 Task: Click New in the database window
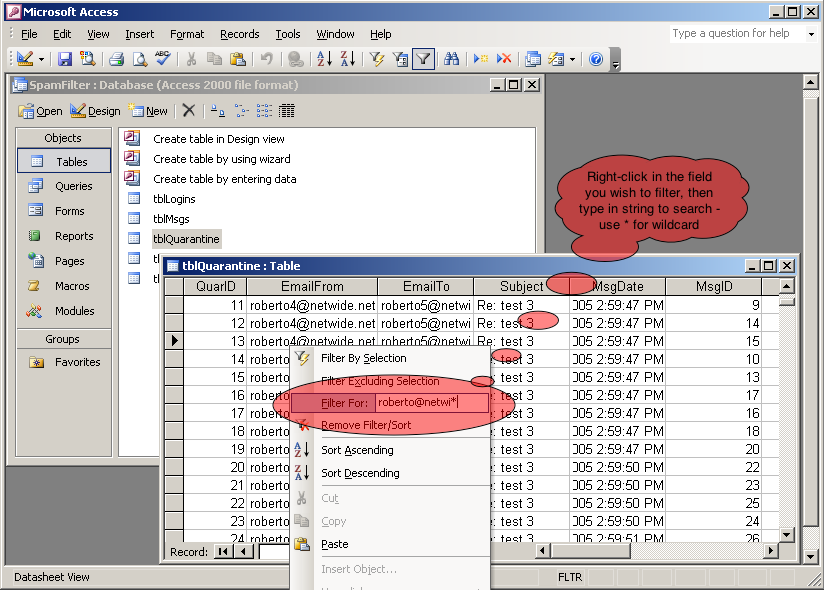point(149,111)
